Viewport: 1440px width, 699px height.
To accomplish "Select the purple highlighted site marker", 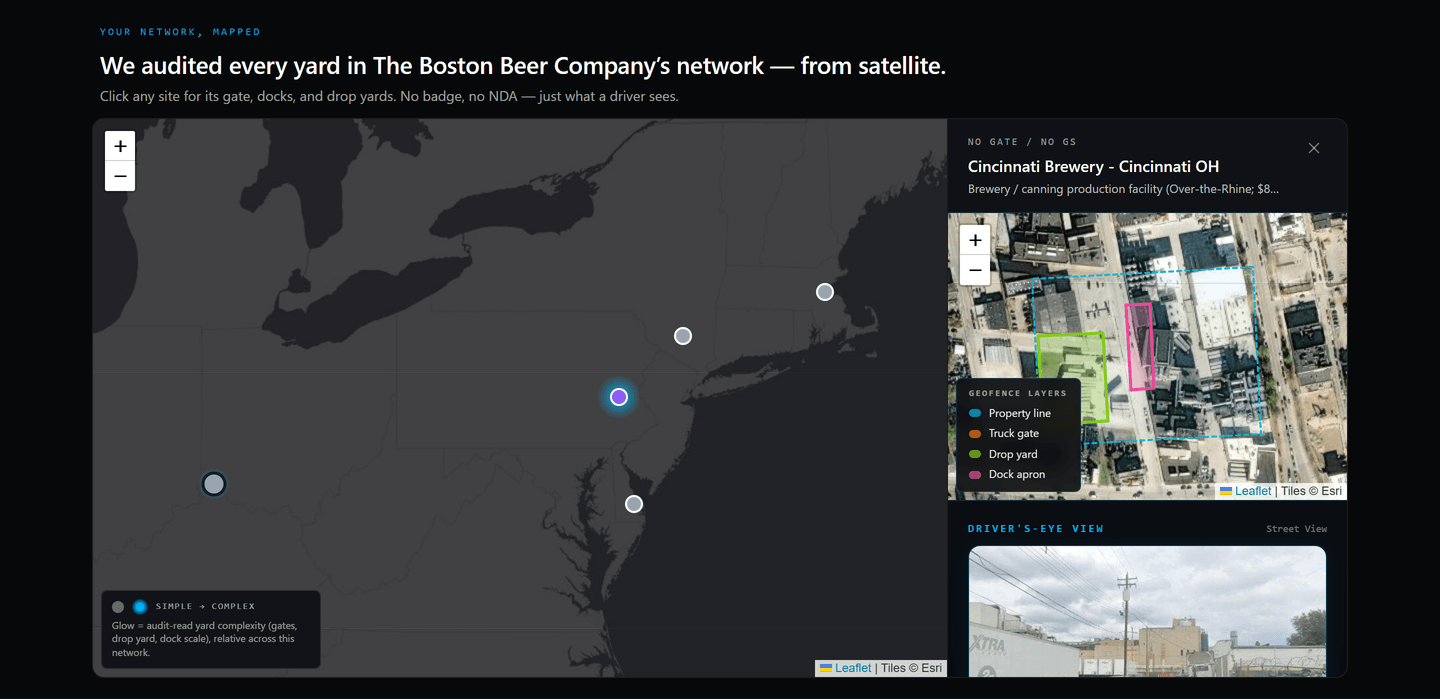I will coord(619,397).
